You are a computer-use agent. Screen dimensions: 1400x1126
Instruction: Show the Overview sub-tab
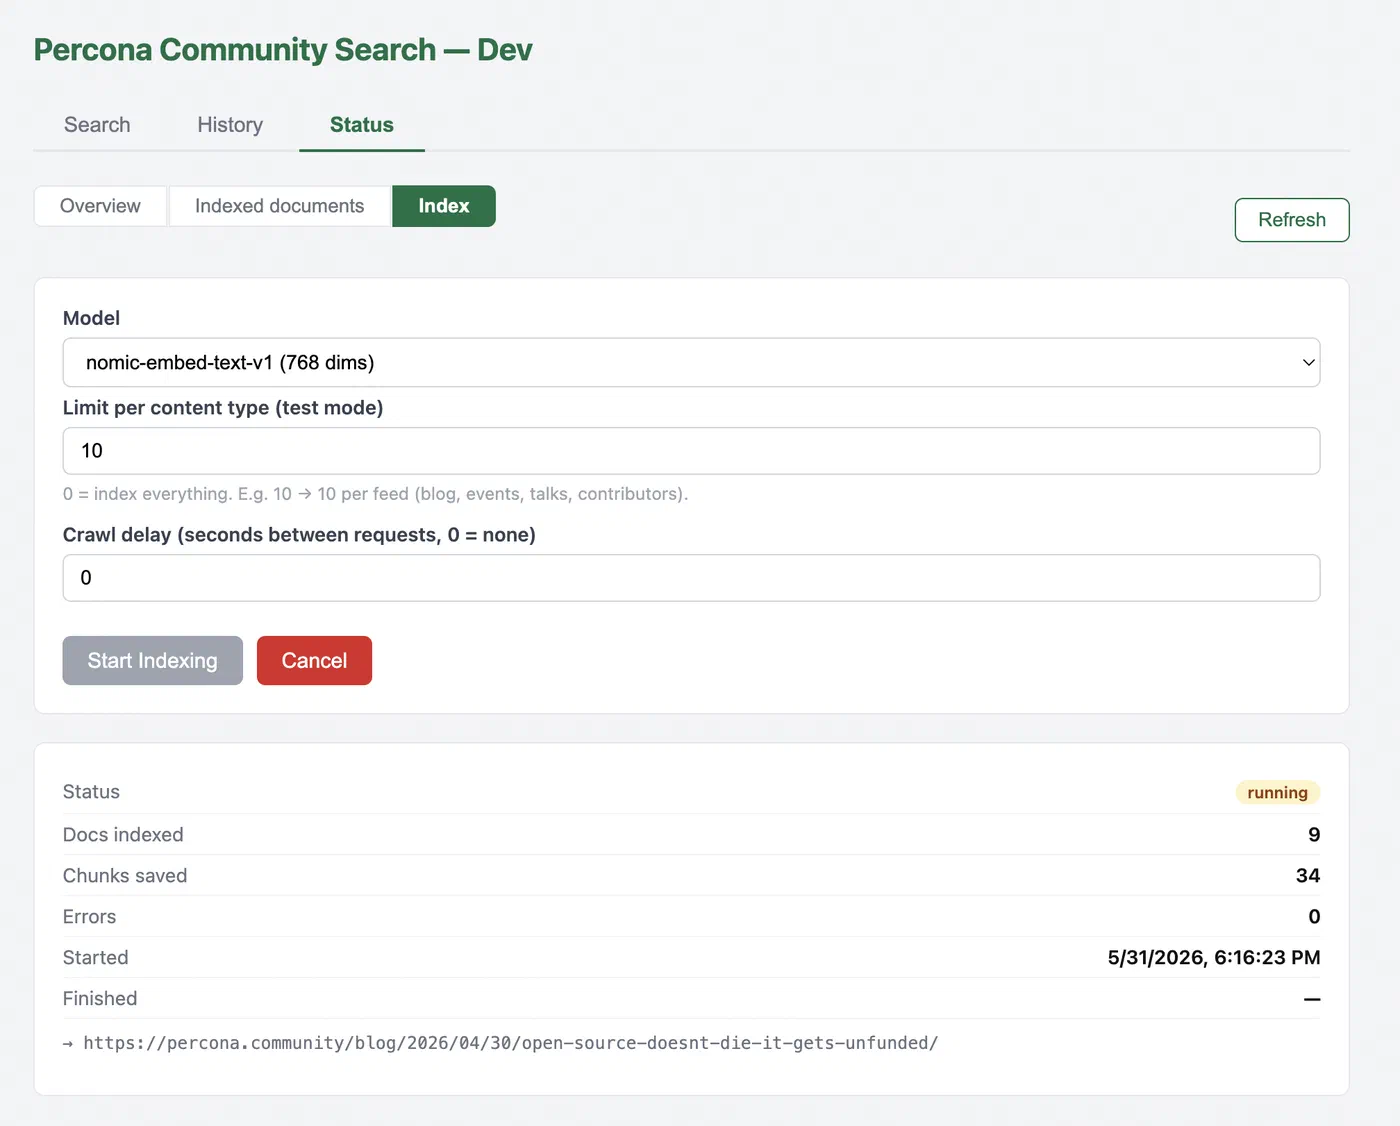pos(100,206)
